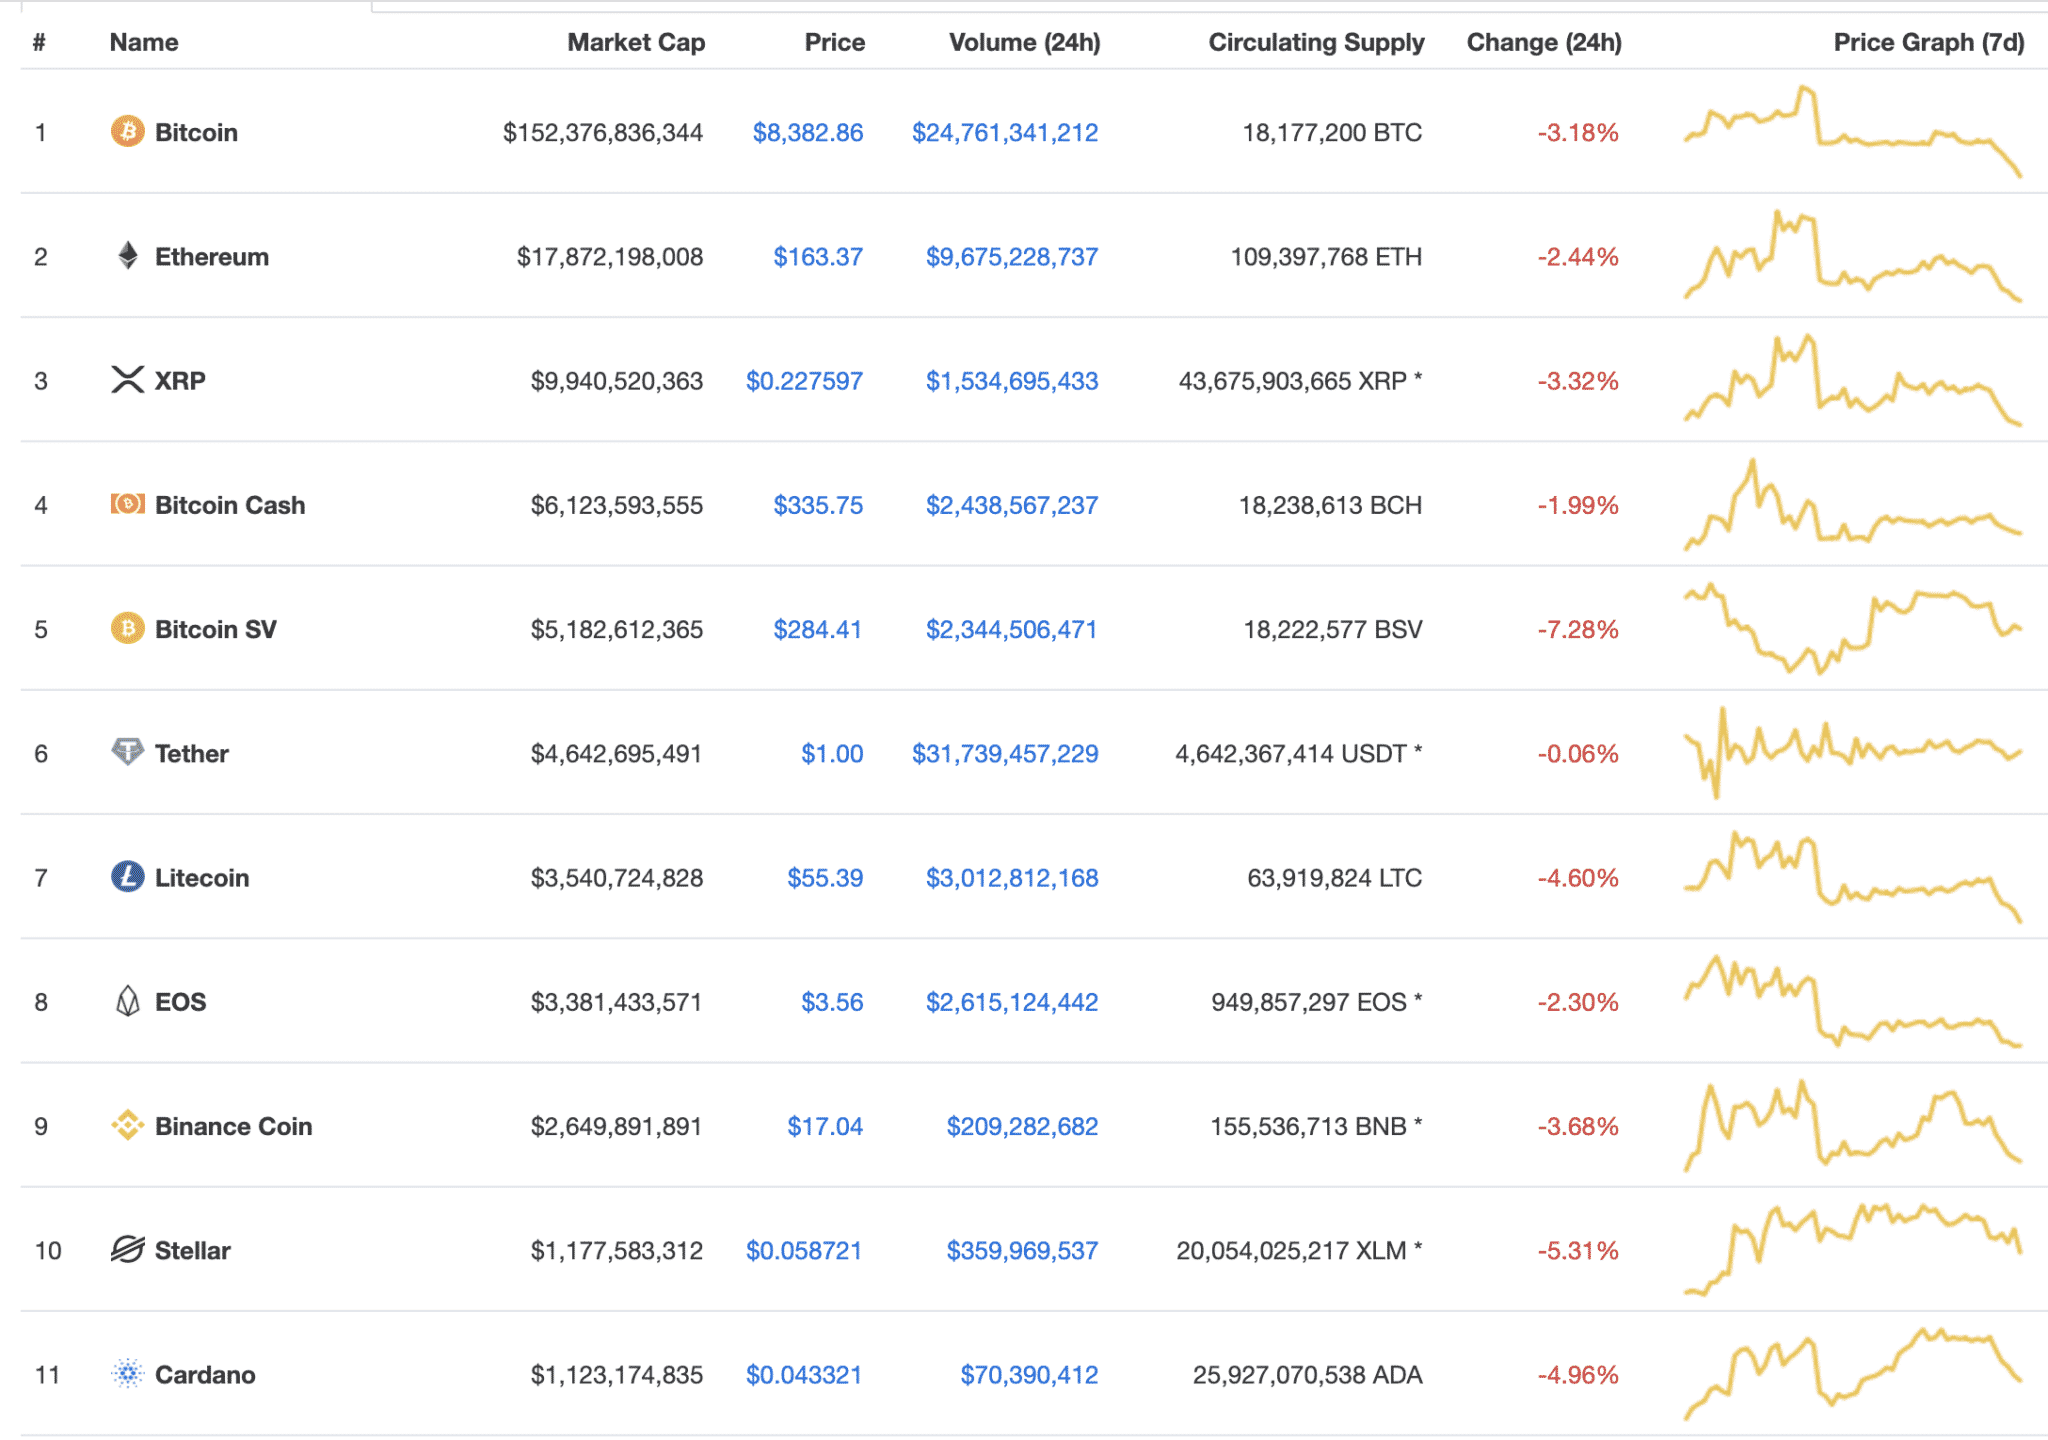
Task: Open the Cardano name link
Action: pos(205,1375)
